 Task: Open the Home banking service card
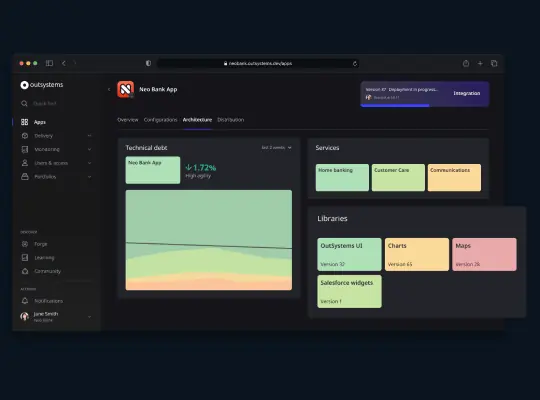(x=342, y=177)
